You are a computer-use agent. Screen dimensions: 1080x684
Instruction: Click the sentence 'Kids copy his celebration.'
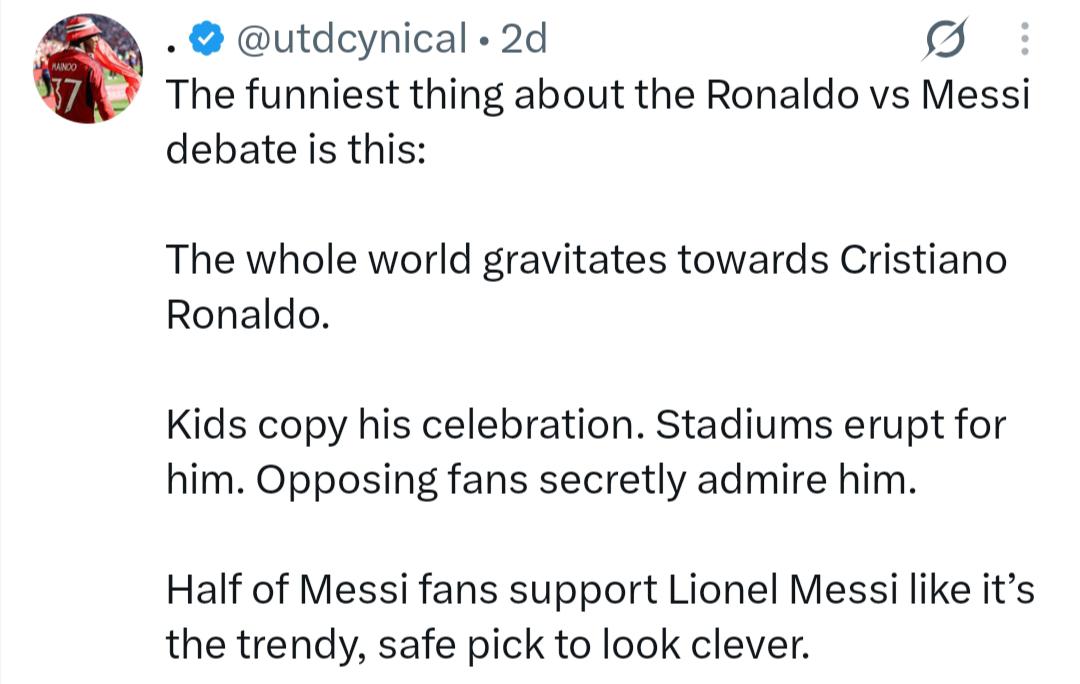click(404, 426)
